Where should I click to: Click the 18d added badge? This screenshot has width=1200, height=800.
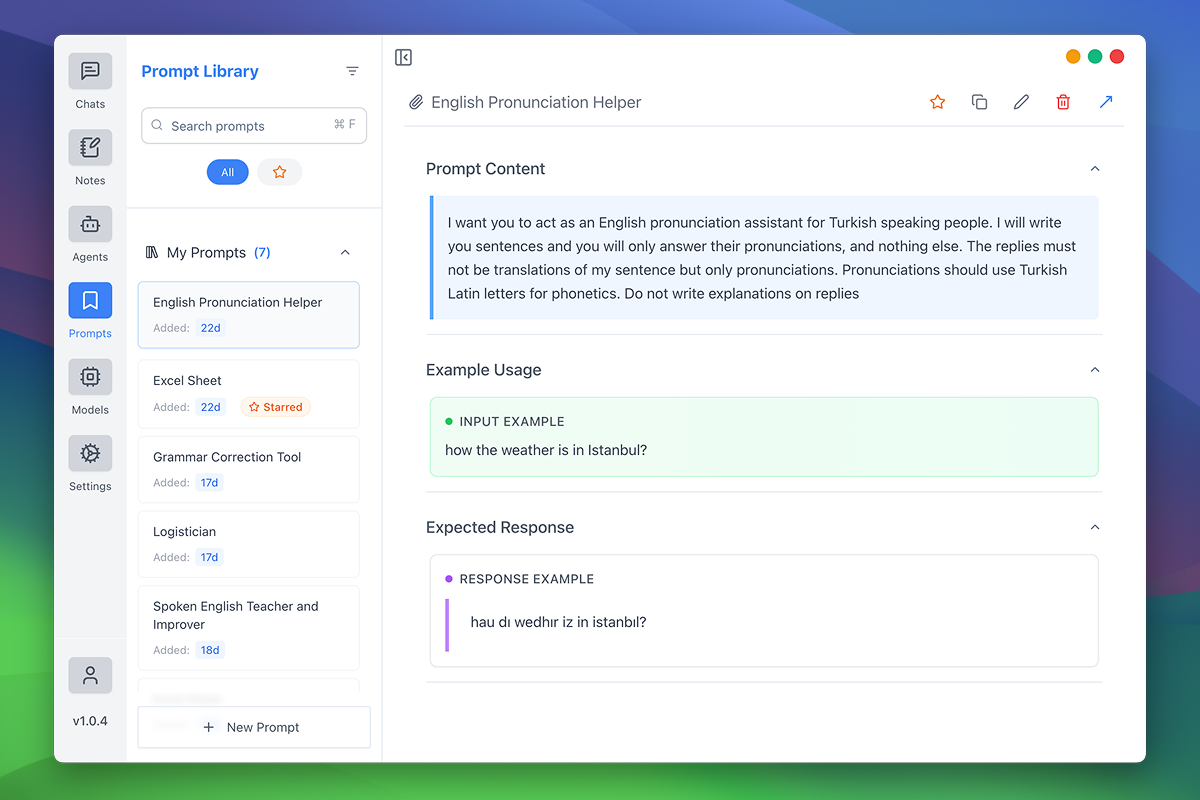210,650
